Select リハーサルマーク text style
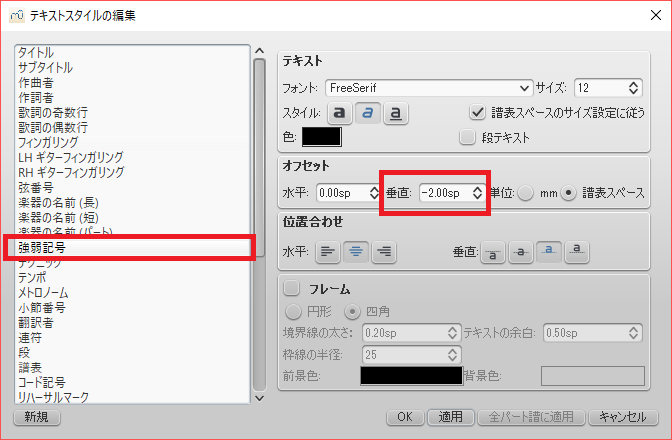Screen dimensions: 672x440 pos(132,397)
